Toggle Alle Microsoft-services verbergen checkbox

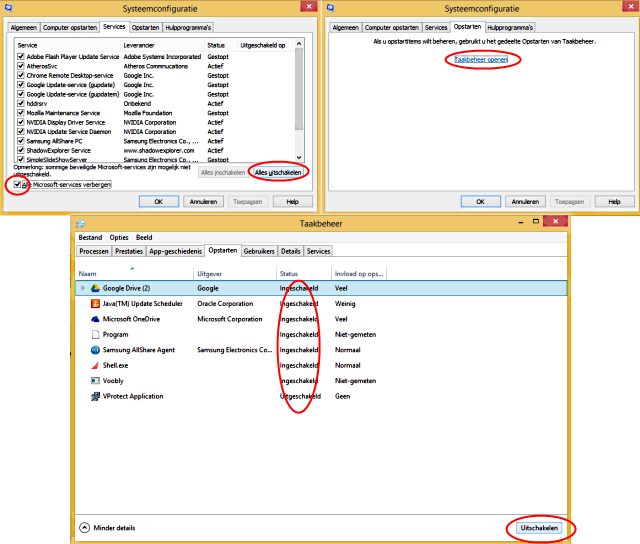point(17,184)
